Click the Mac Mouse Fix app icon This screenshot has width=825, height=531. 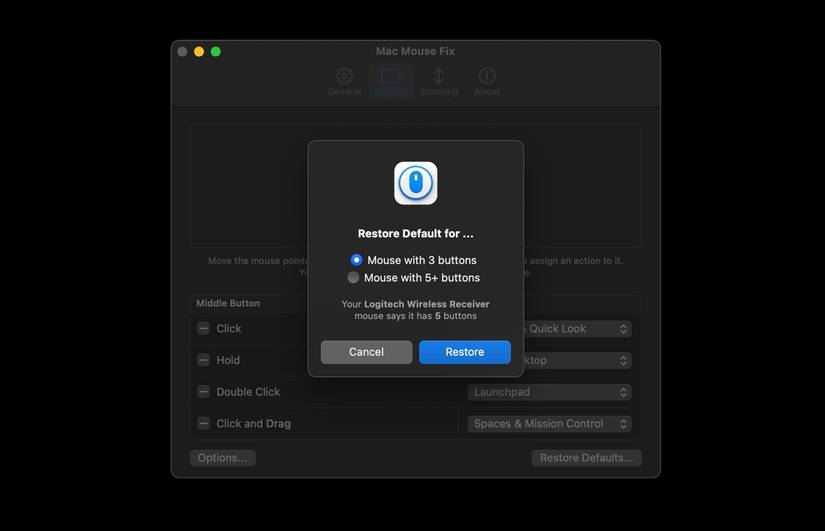416,183
